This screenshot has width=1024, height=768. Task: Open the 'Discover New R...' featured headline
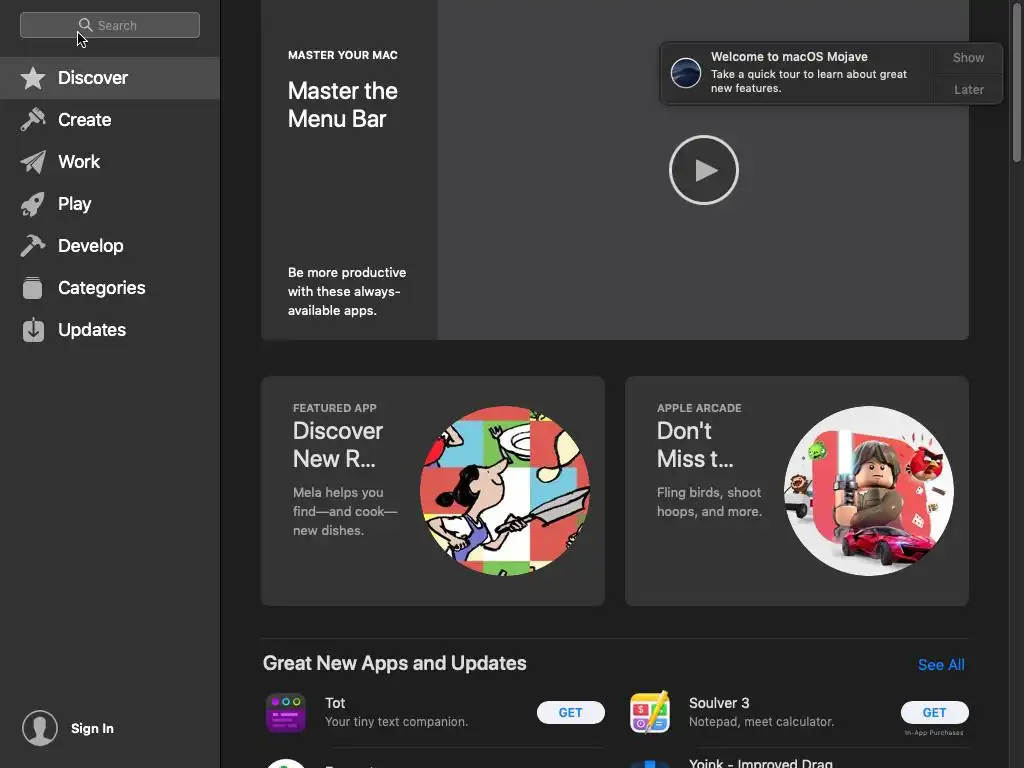(338, 445)
